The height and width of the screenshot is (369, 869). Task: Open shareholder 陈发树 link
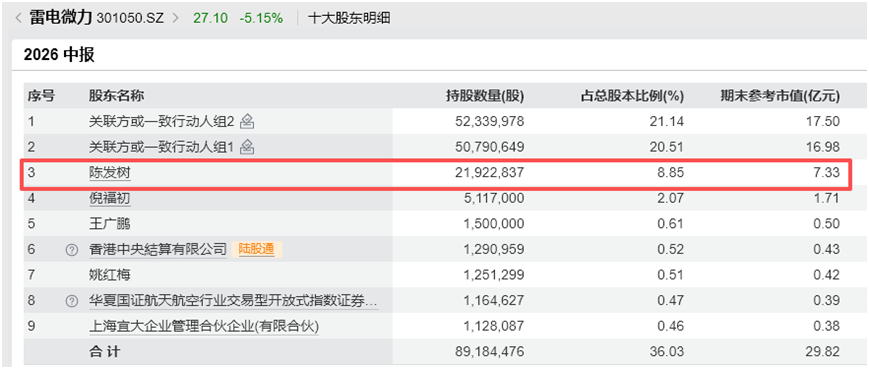coord(110,173)
